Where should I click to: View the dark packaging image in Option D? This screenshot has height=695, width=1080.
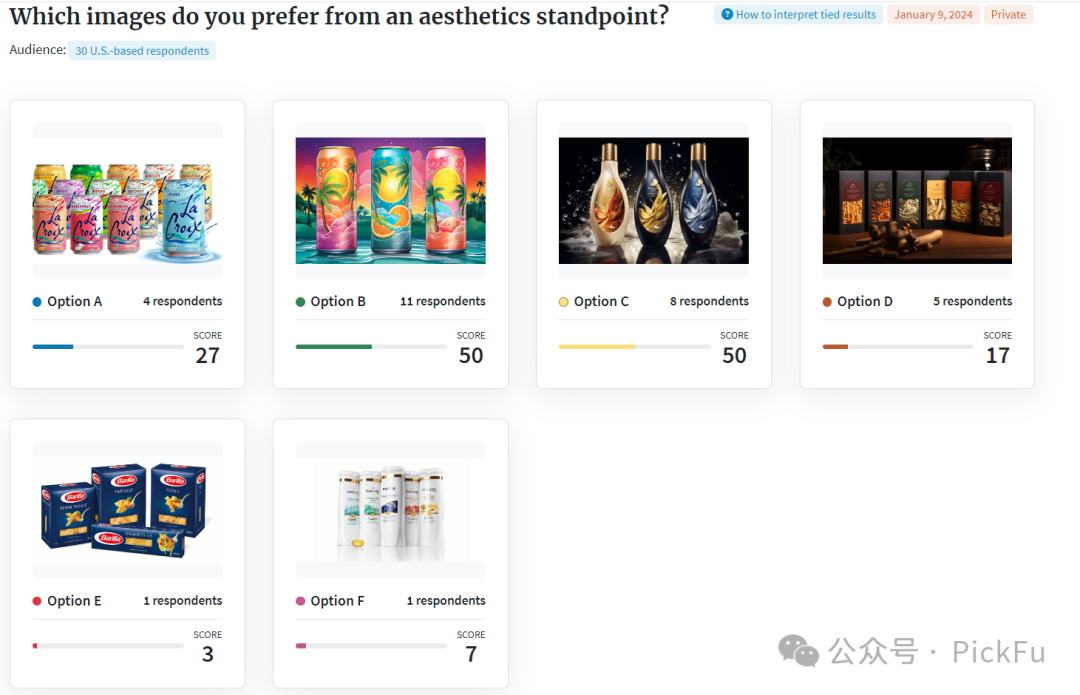click(917, 200)
